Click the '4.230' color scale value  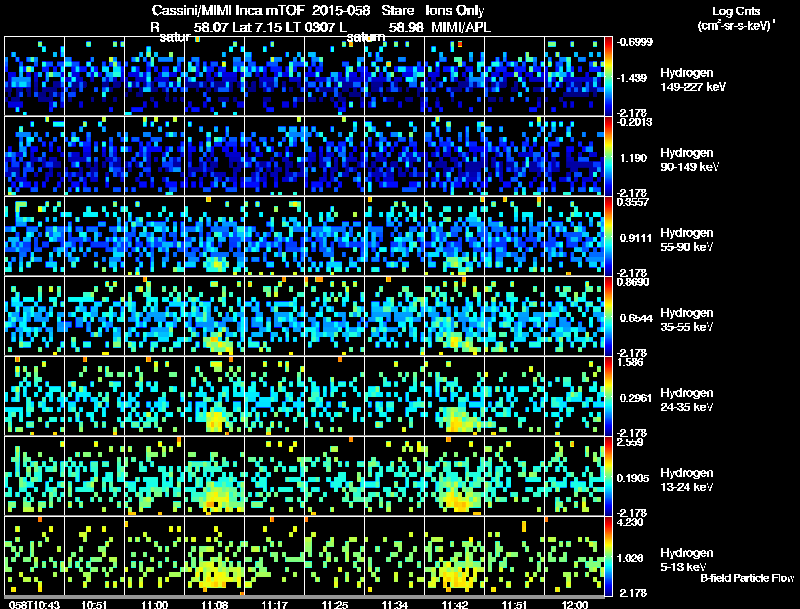coord(630,522)
